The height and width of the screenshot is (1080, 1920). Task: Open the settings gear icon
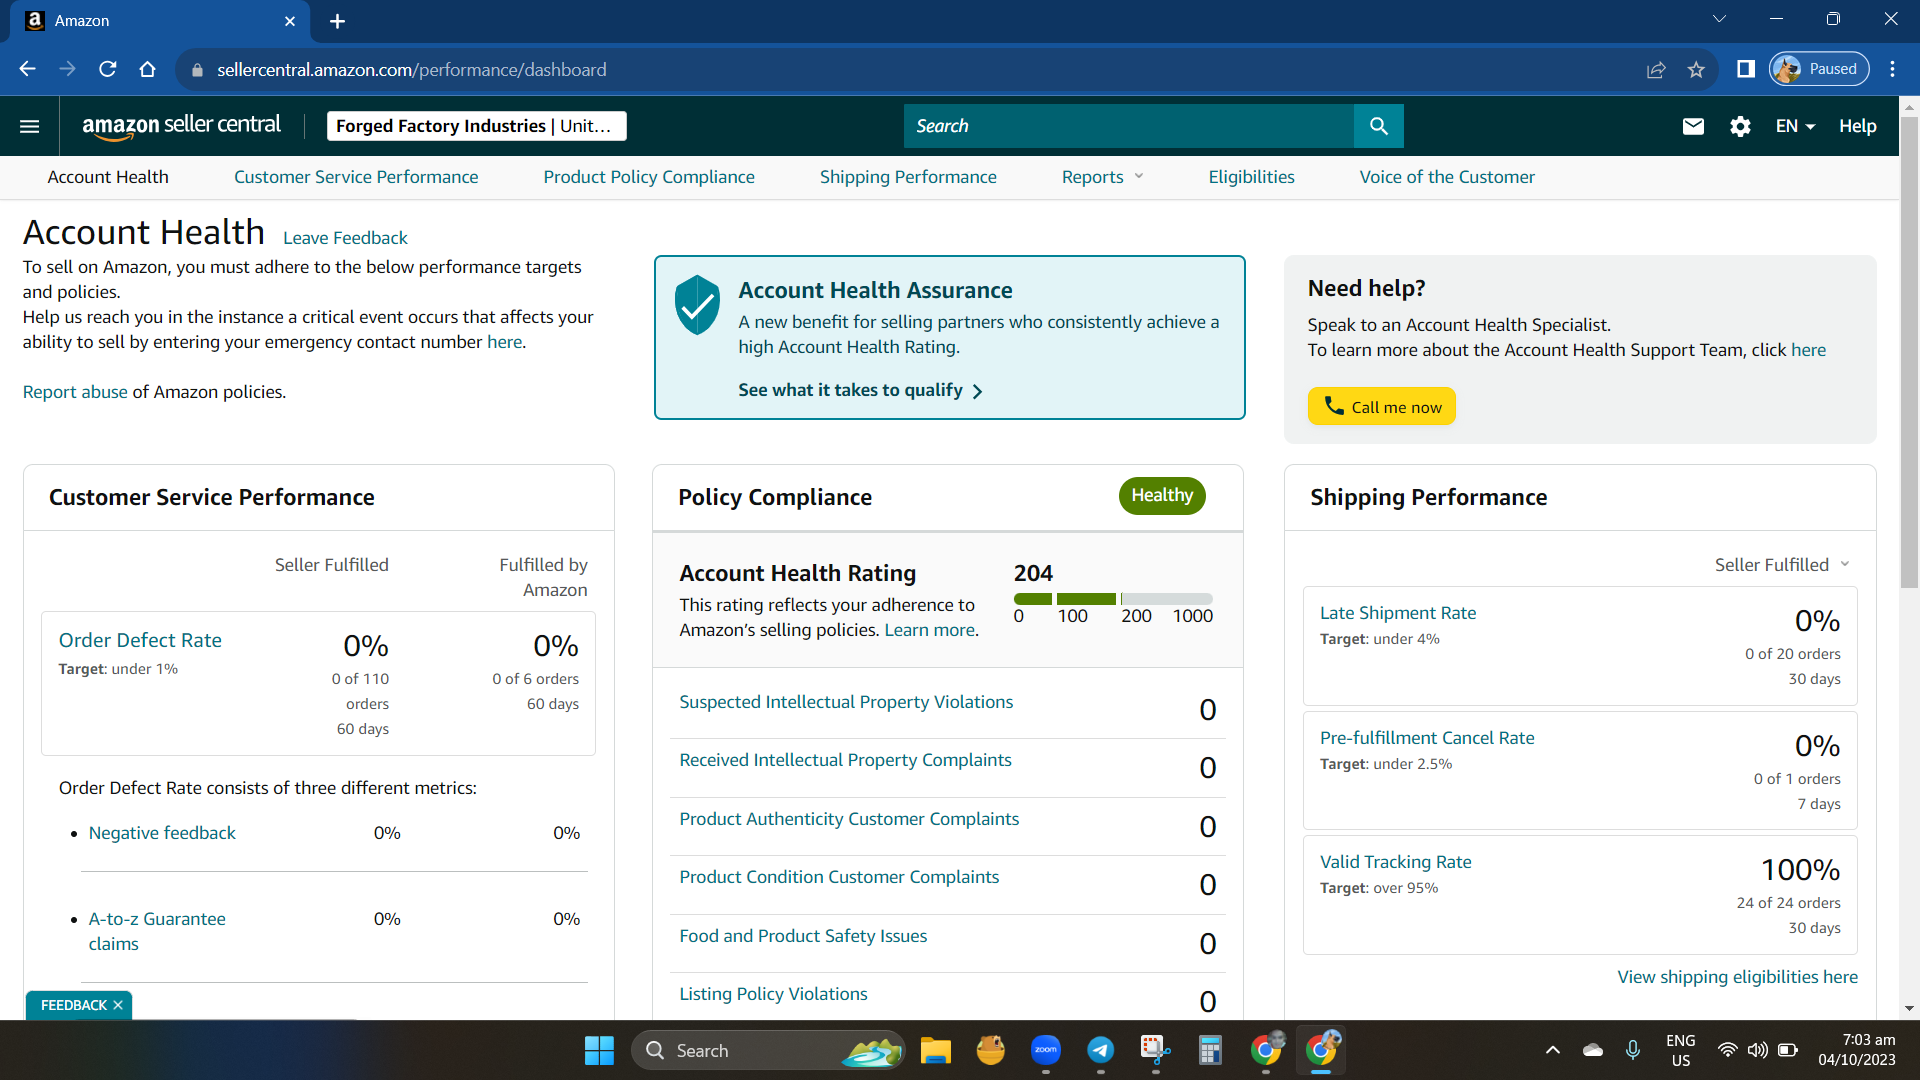point(1740,126)
